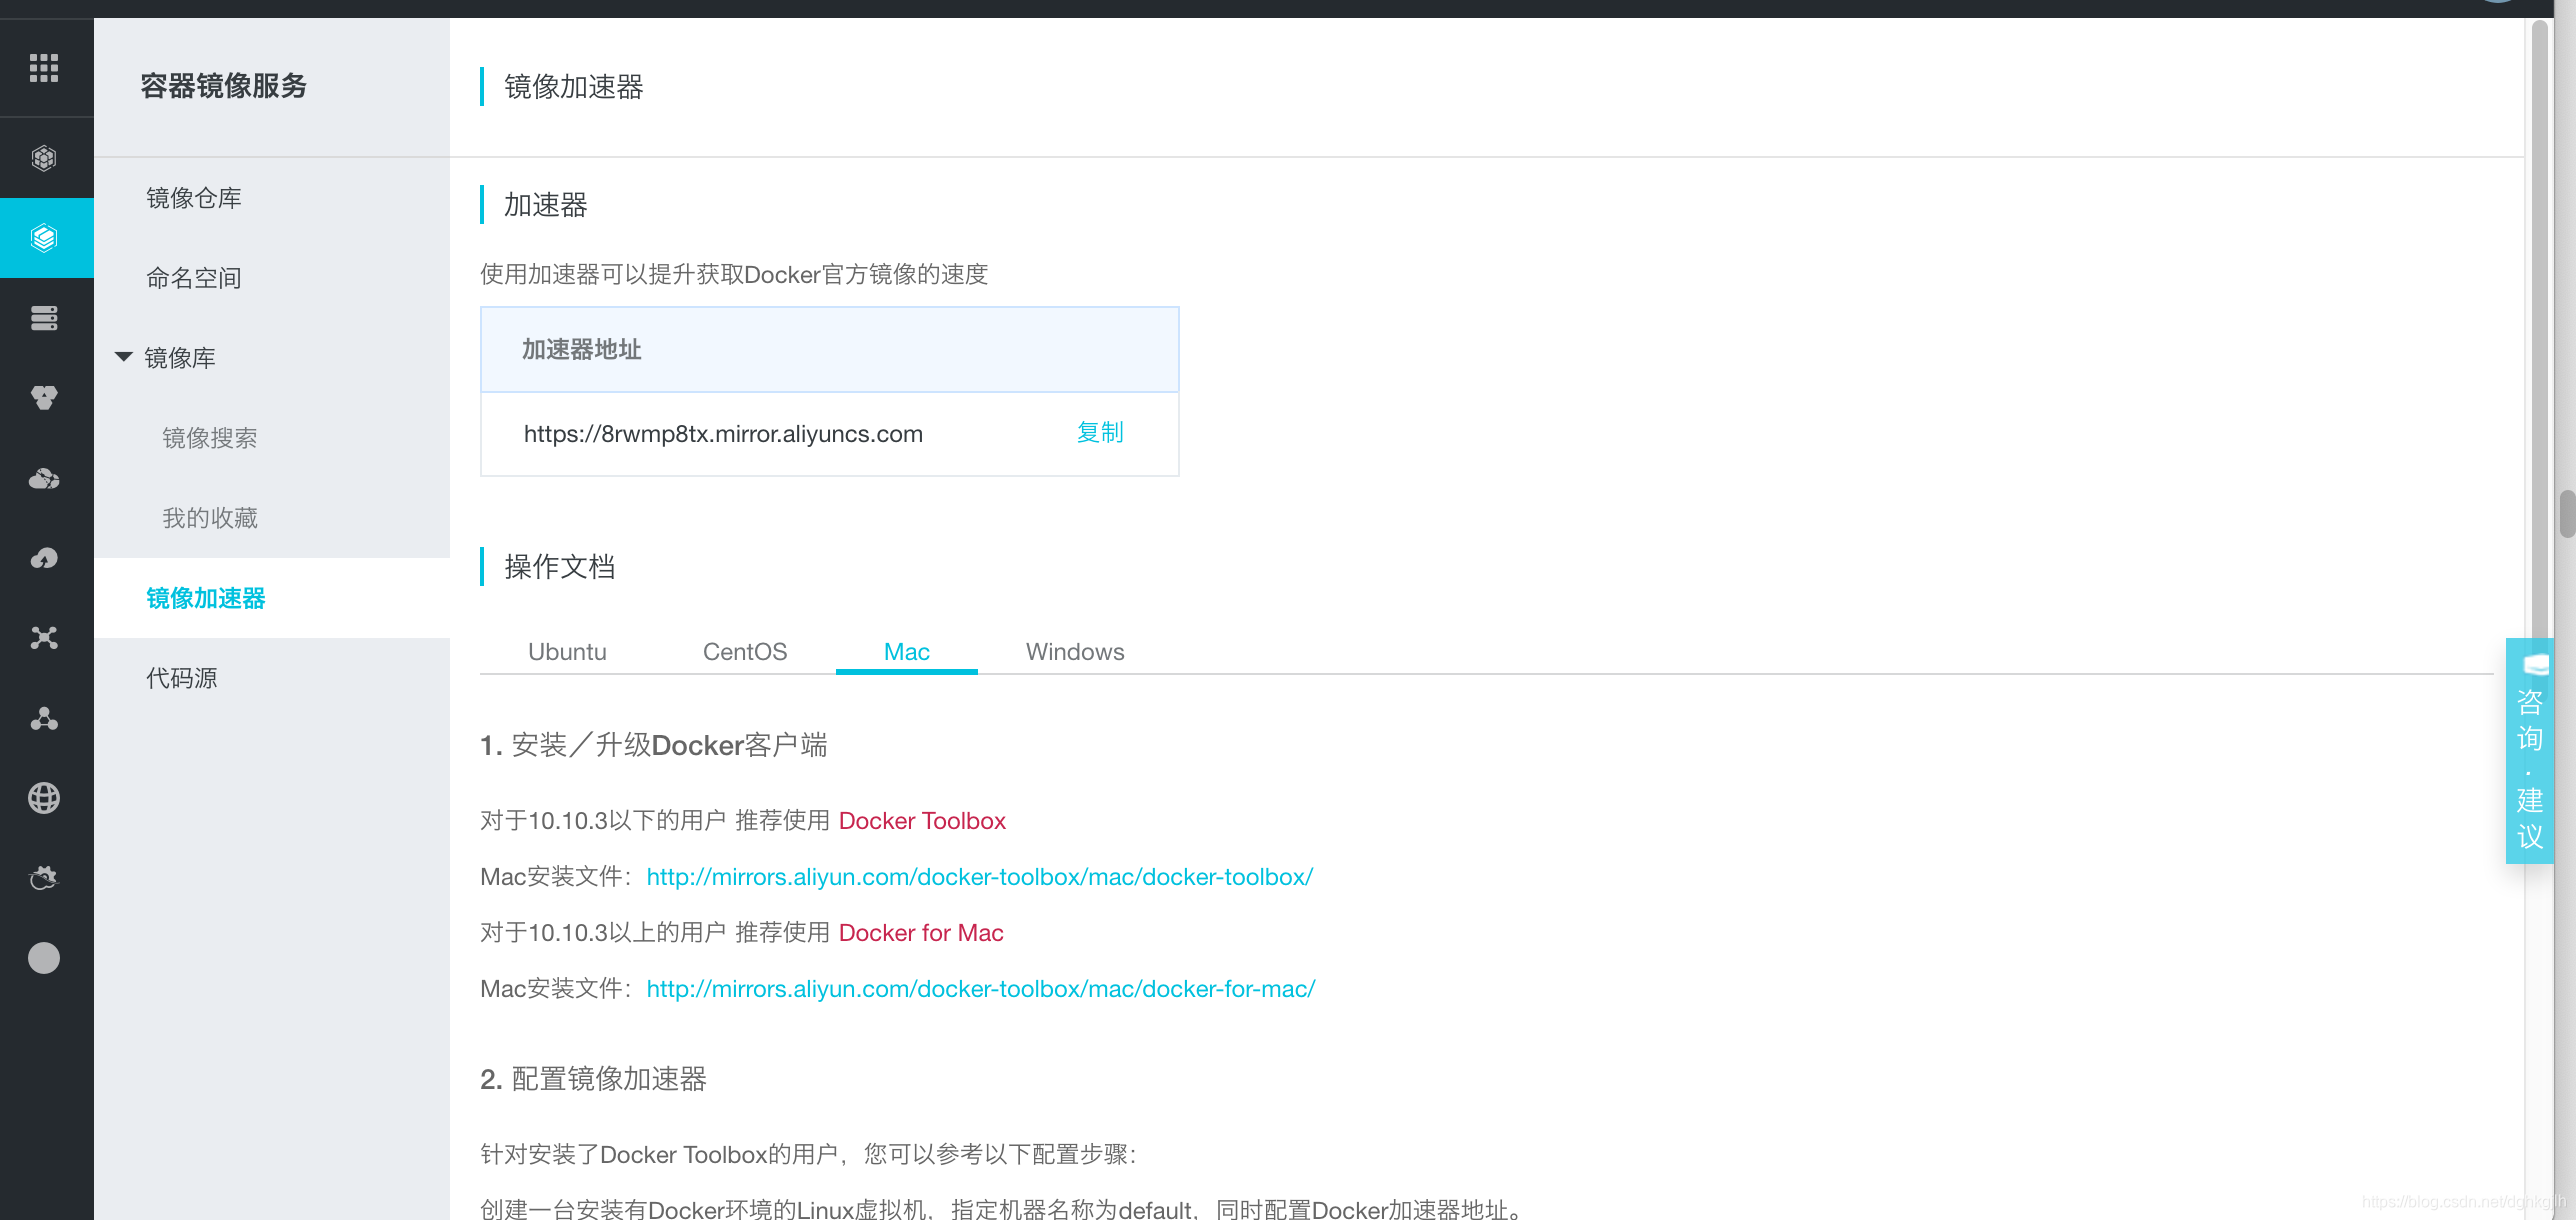Switch to the Windows tab
The width and height of the screenshot is (2576, 1220).
click(1075, 652)
